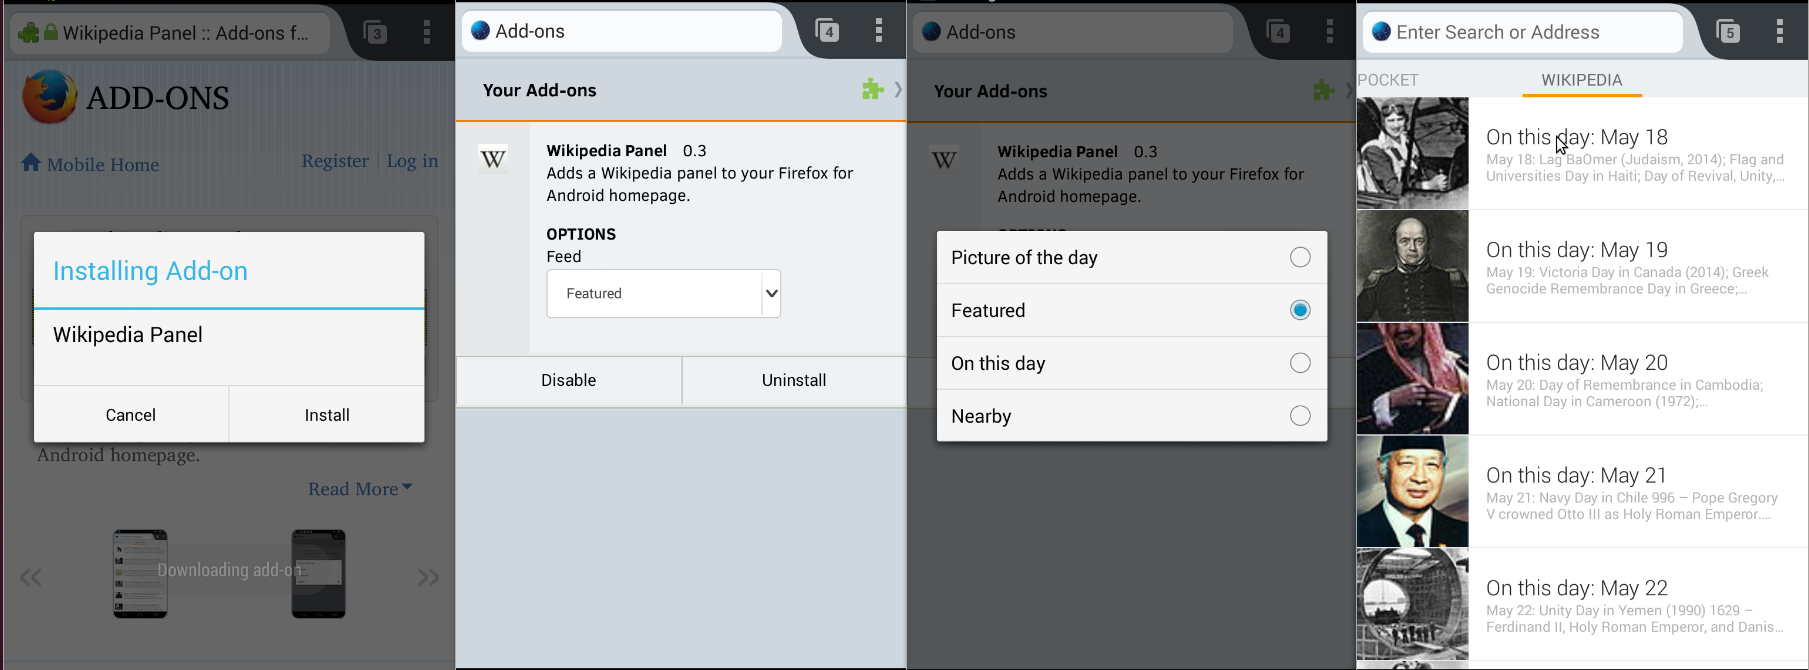
Task: Open the overflow menu beside the Enter Search field
Action: [x=1780, y=31]
